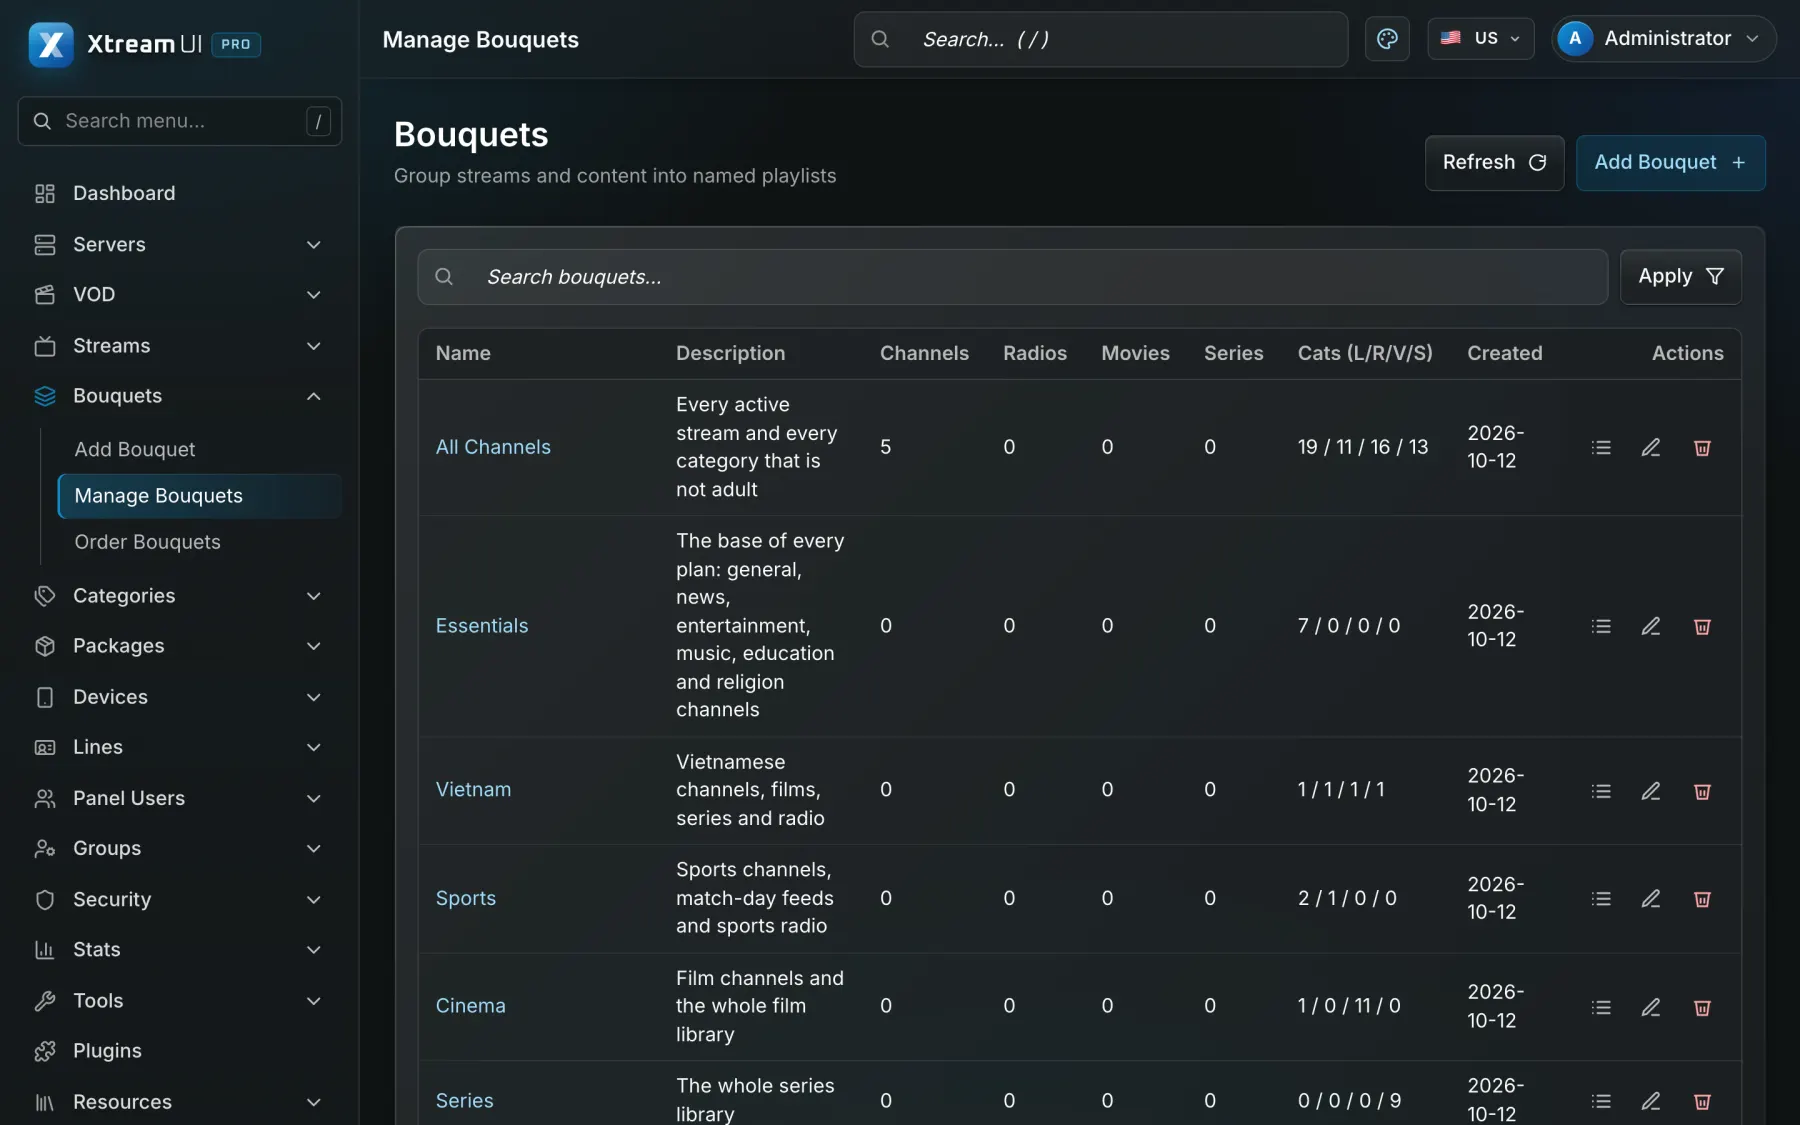Delete the Sports bouquet via trash icon
Viewport: 1800px width, 1125px height.
click(1702, 899)
